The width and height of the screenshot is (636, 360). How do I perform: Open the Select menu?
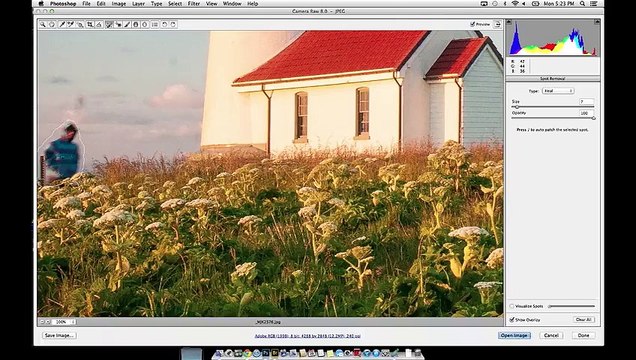[x=175, y=4]
